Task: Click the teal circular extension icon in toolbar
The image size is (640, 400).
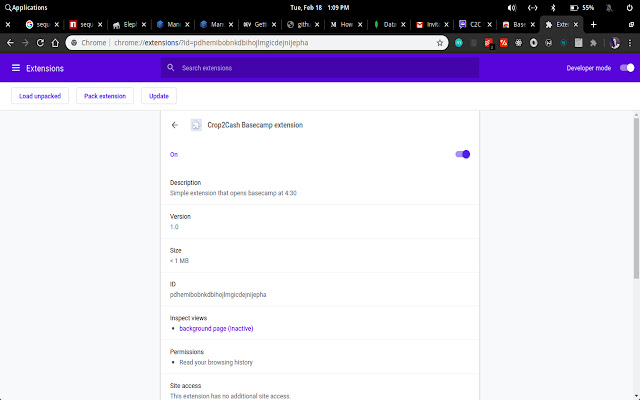Action: (459, 42)
